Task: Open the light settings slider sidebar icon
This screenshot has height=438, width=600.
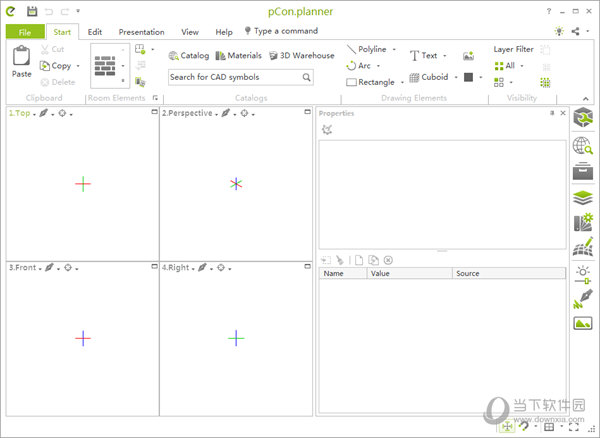Action: [x=583, y=275]
